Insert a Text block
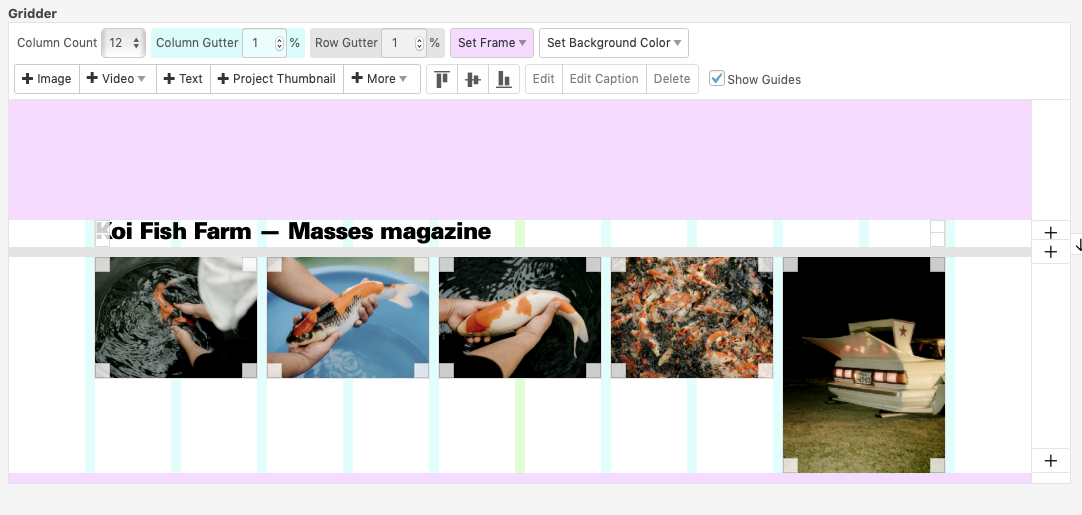Viewport: 1082px width, 515px height. 183,79
